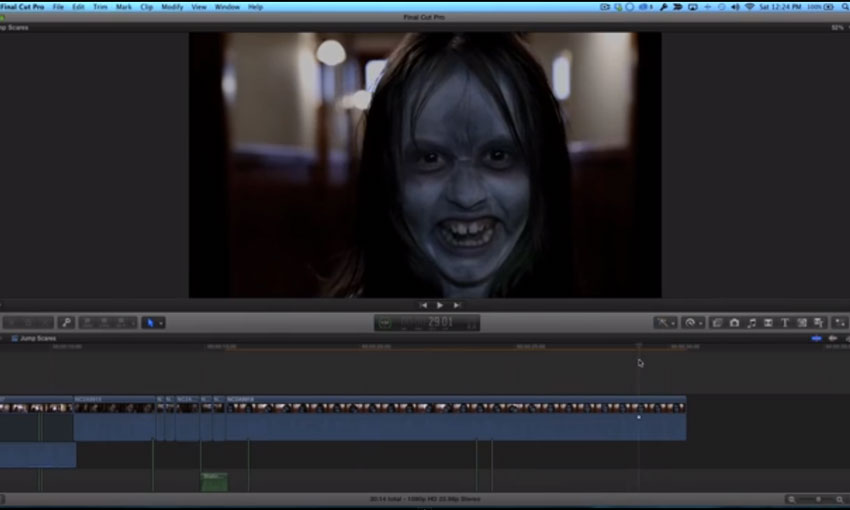This screenshot has height=510, width=850.
Task: Toggle the audio skimming arrow button
Action: (x=833, y=338)
